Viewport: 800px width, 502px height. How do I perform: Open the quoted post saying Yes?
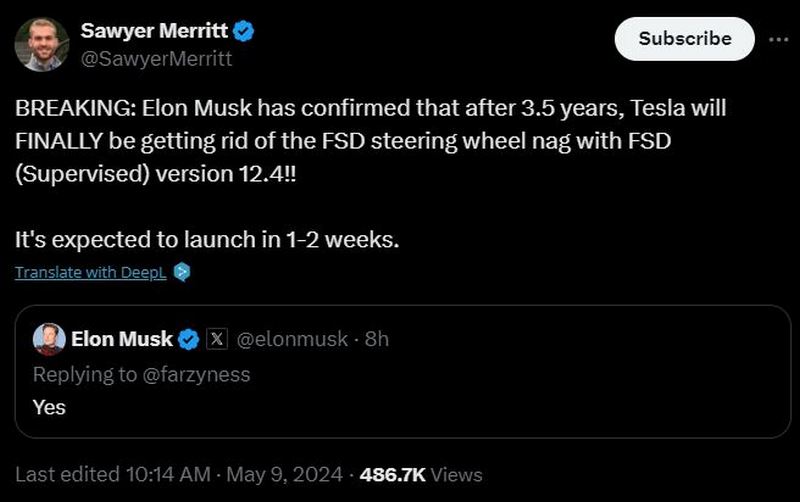pyautogui.click(x=400, y=408)
